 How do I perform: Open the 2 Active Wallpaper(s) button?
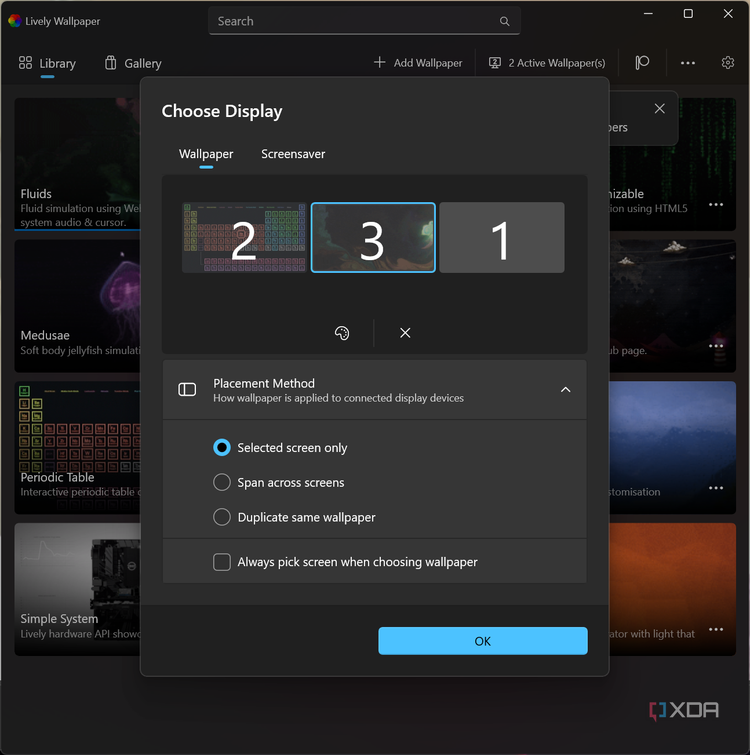(547, 63)
